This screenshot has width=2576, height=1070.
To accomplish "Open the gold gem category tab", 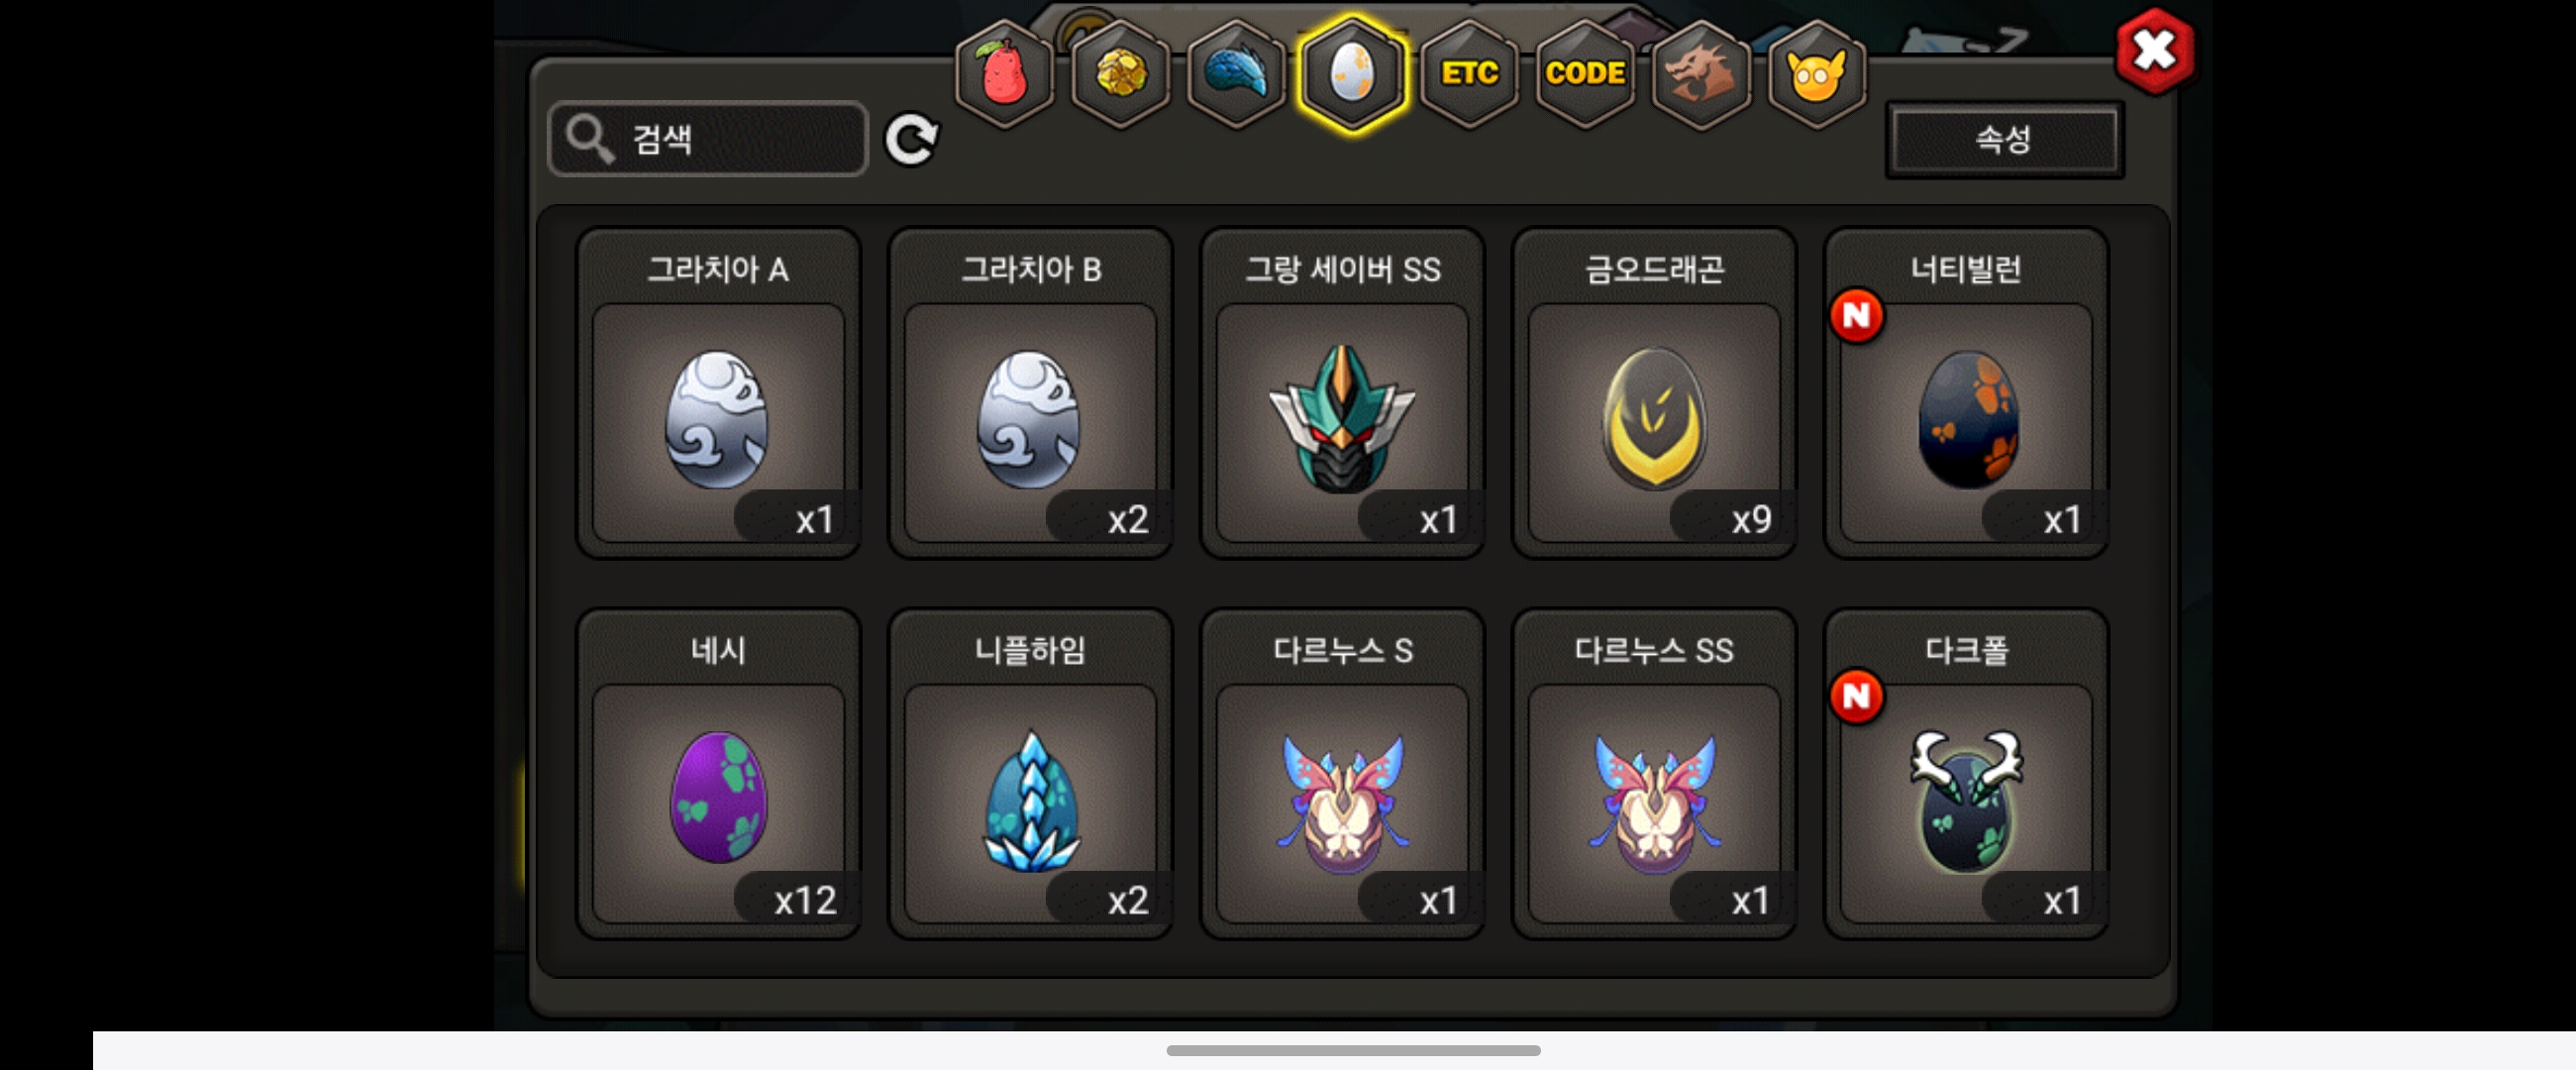I will [1120, 74].
